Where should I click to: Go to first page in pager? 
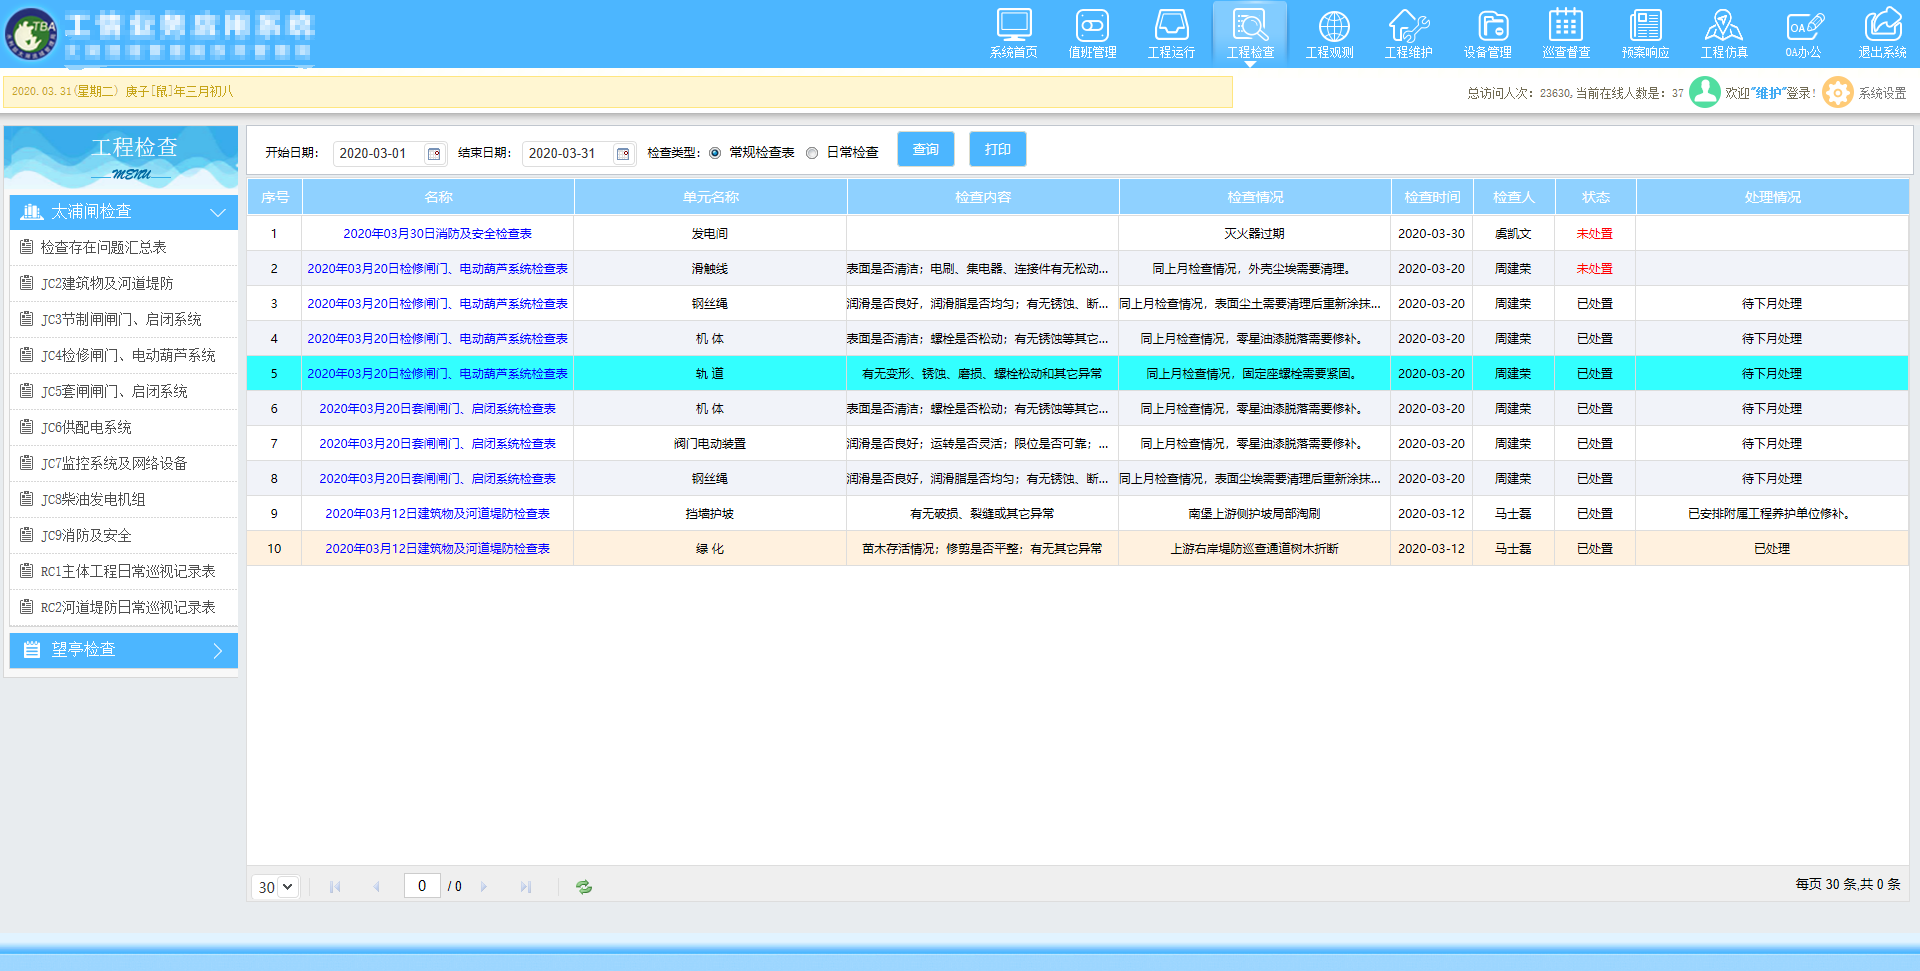pyautogui.click(x=335, y=886)
